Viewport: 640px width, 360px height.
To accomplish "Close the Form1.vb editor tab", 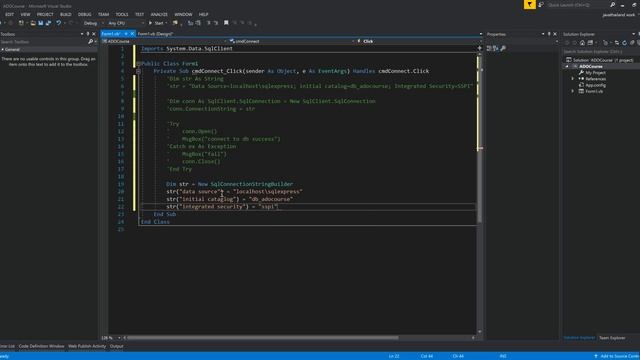I will coord(132,34).
